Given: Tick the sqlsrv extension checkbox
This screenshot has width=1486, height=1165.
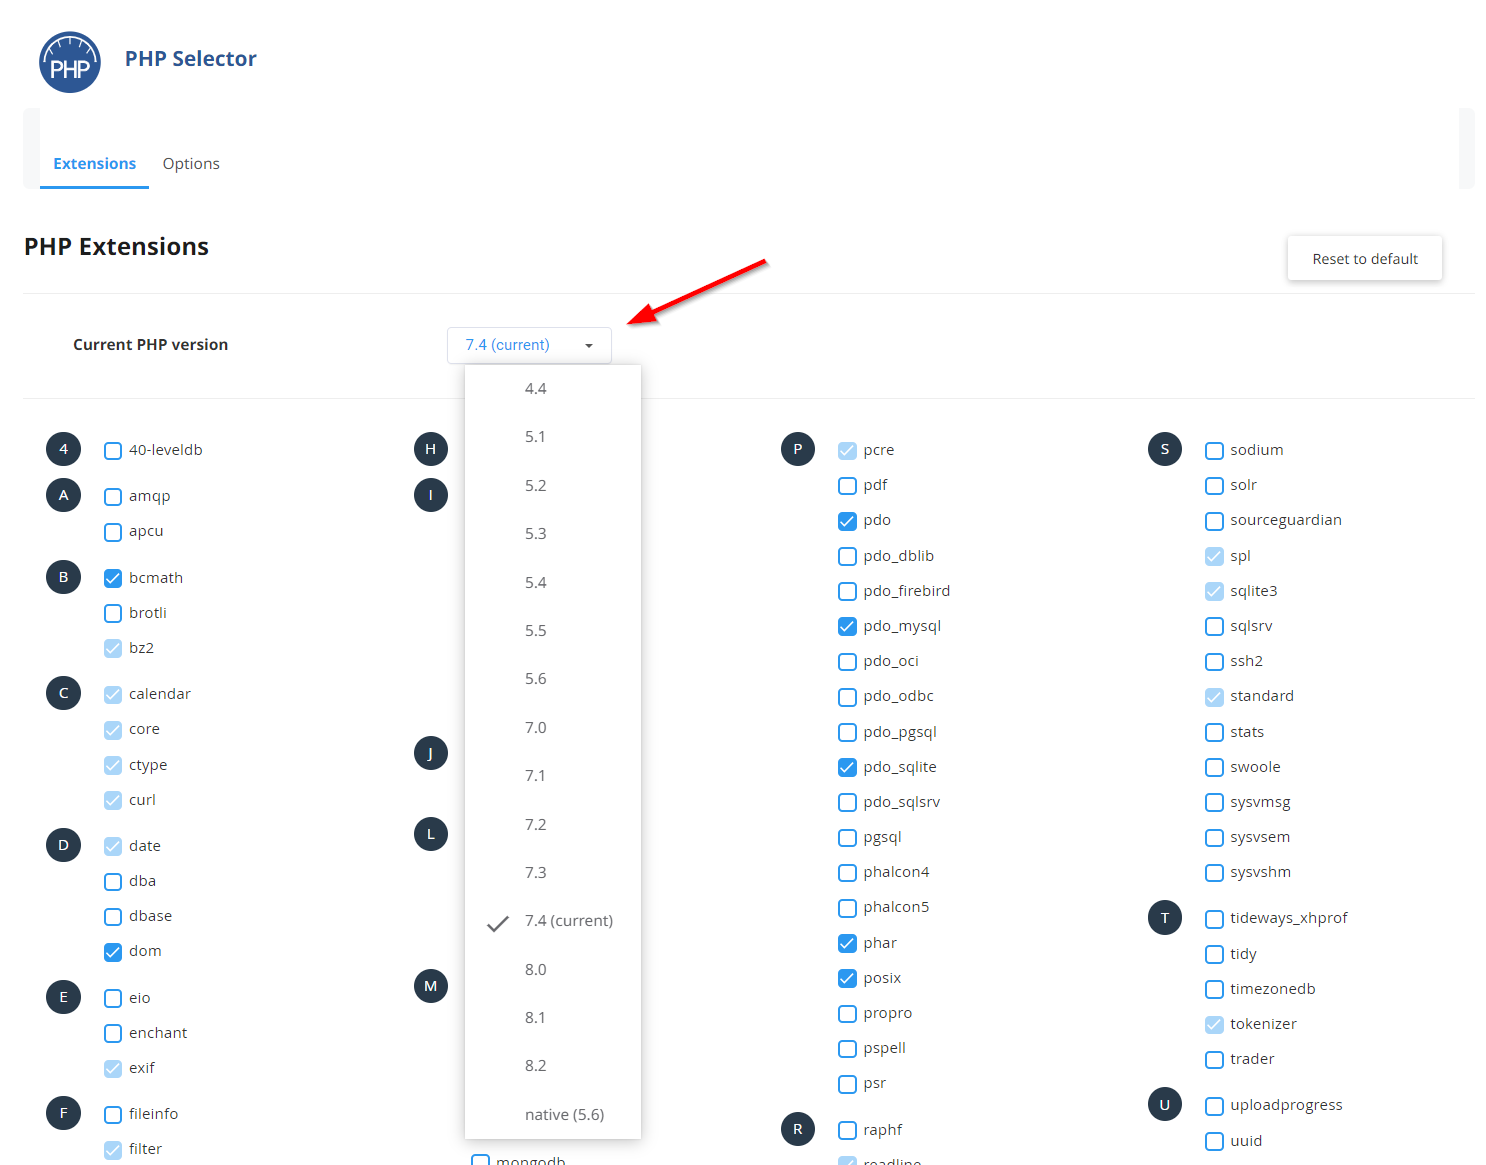Looking at the screenshot, I should pos(1214,627).
